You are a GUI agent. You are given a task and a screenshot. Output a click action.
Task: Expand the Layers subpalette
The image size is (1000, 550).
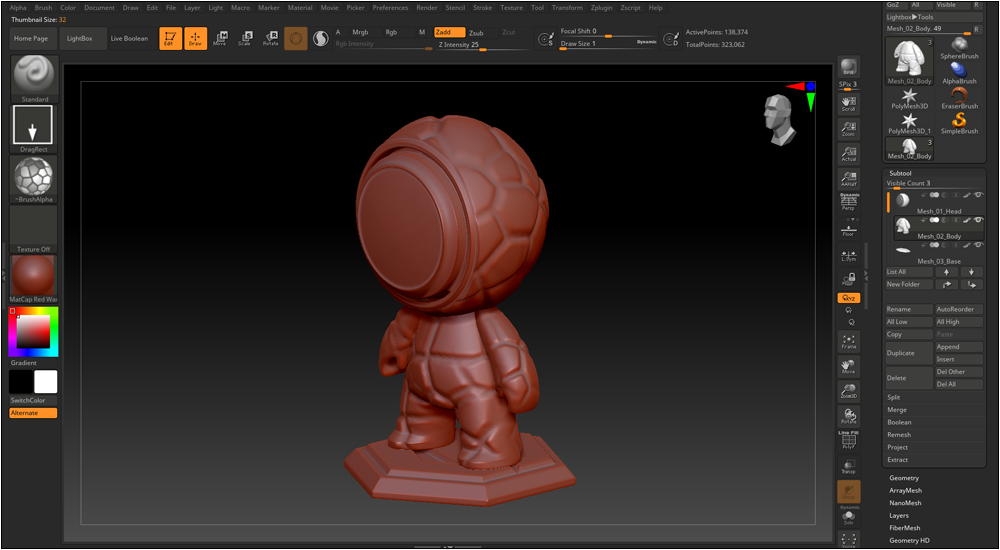click(899, 516)
